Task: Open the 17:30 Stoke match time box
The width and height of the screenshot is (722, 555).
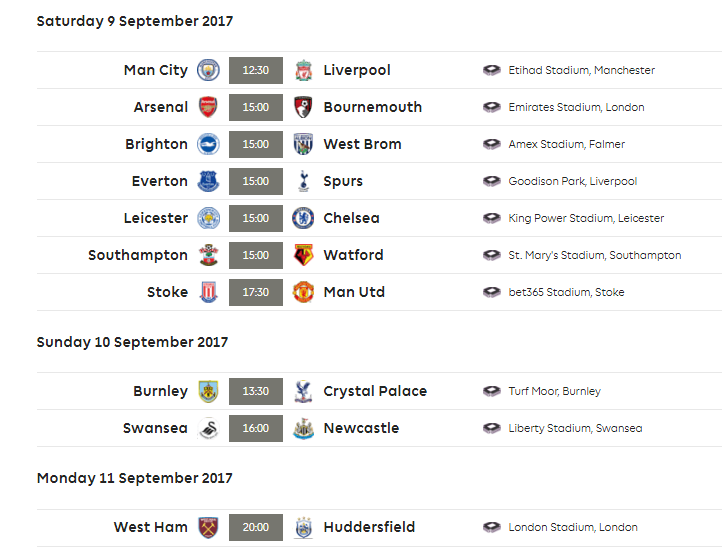Action: [256, 292]
